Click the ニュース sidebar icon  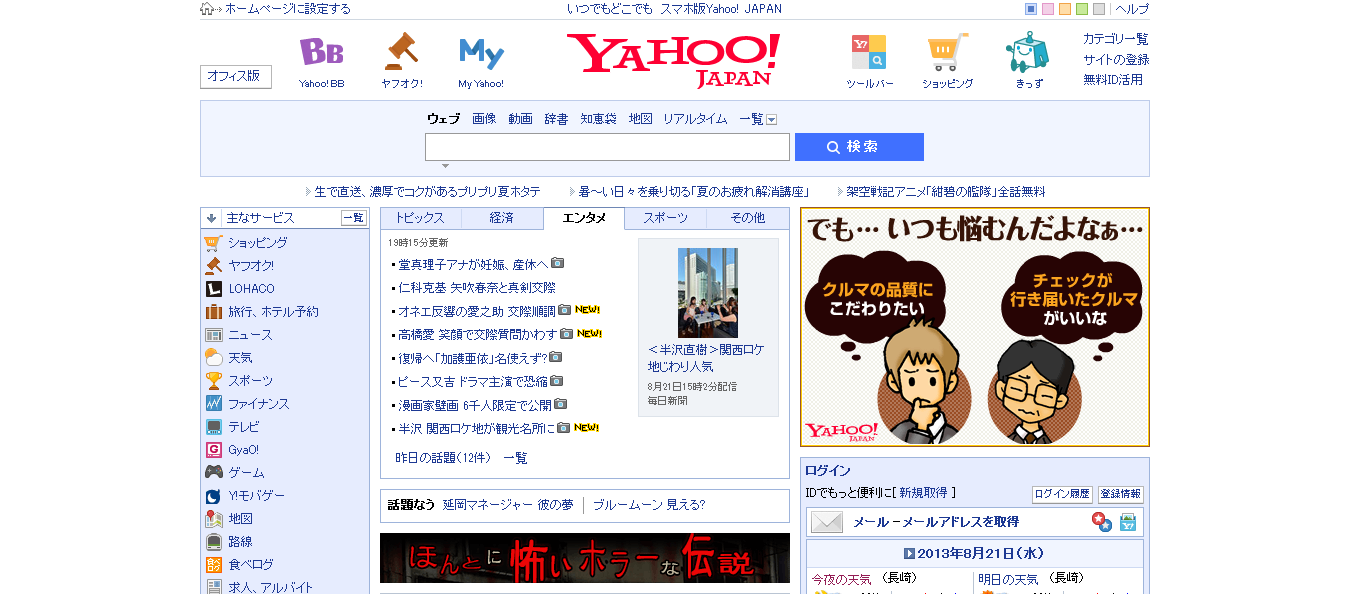[213, 335]
